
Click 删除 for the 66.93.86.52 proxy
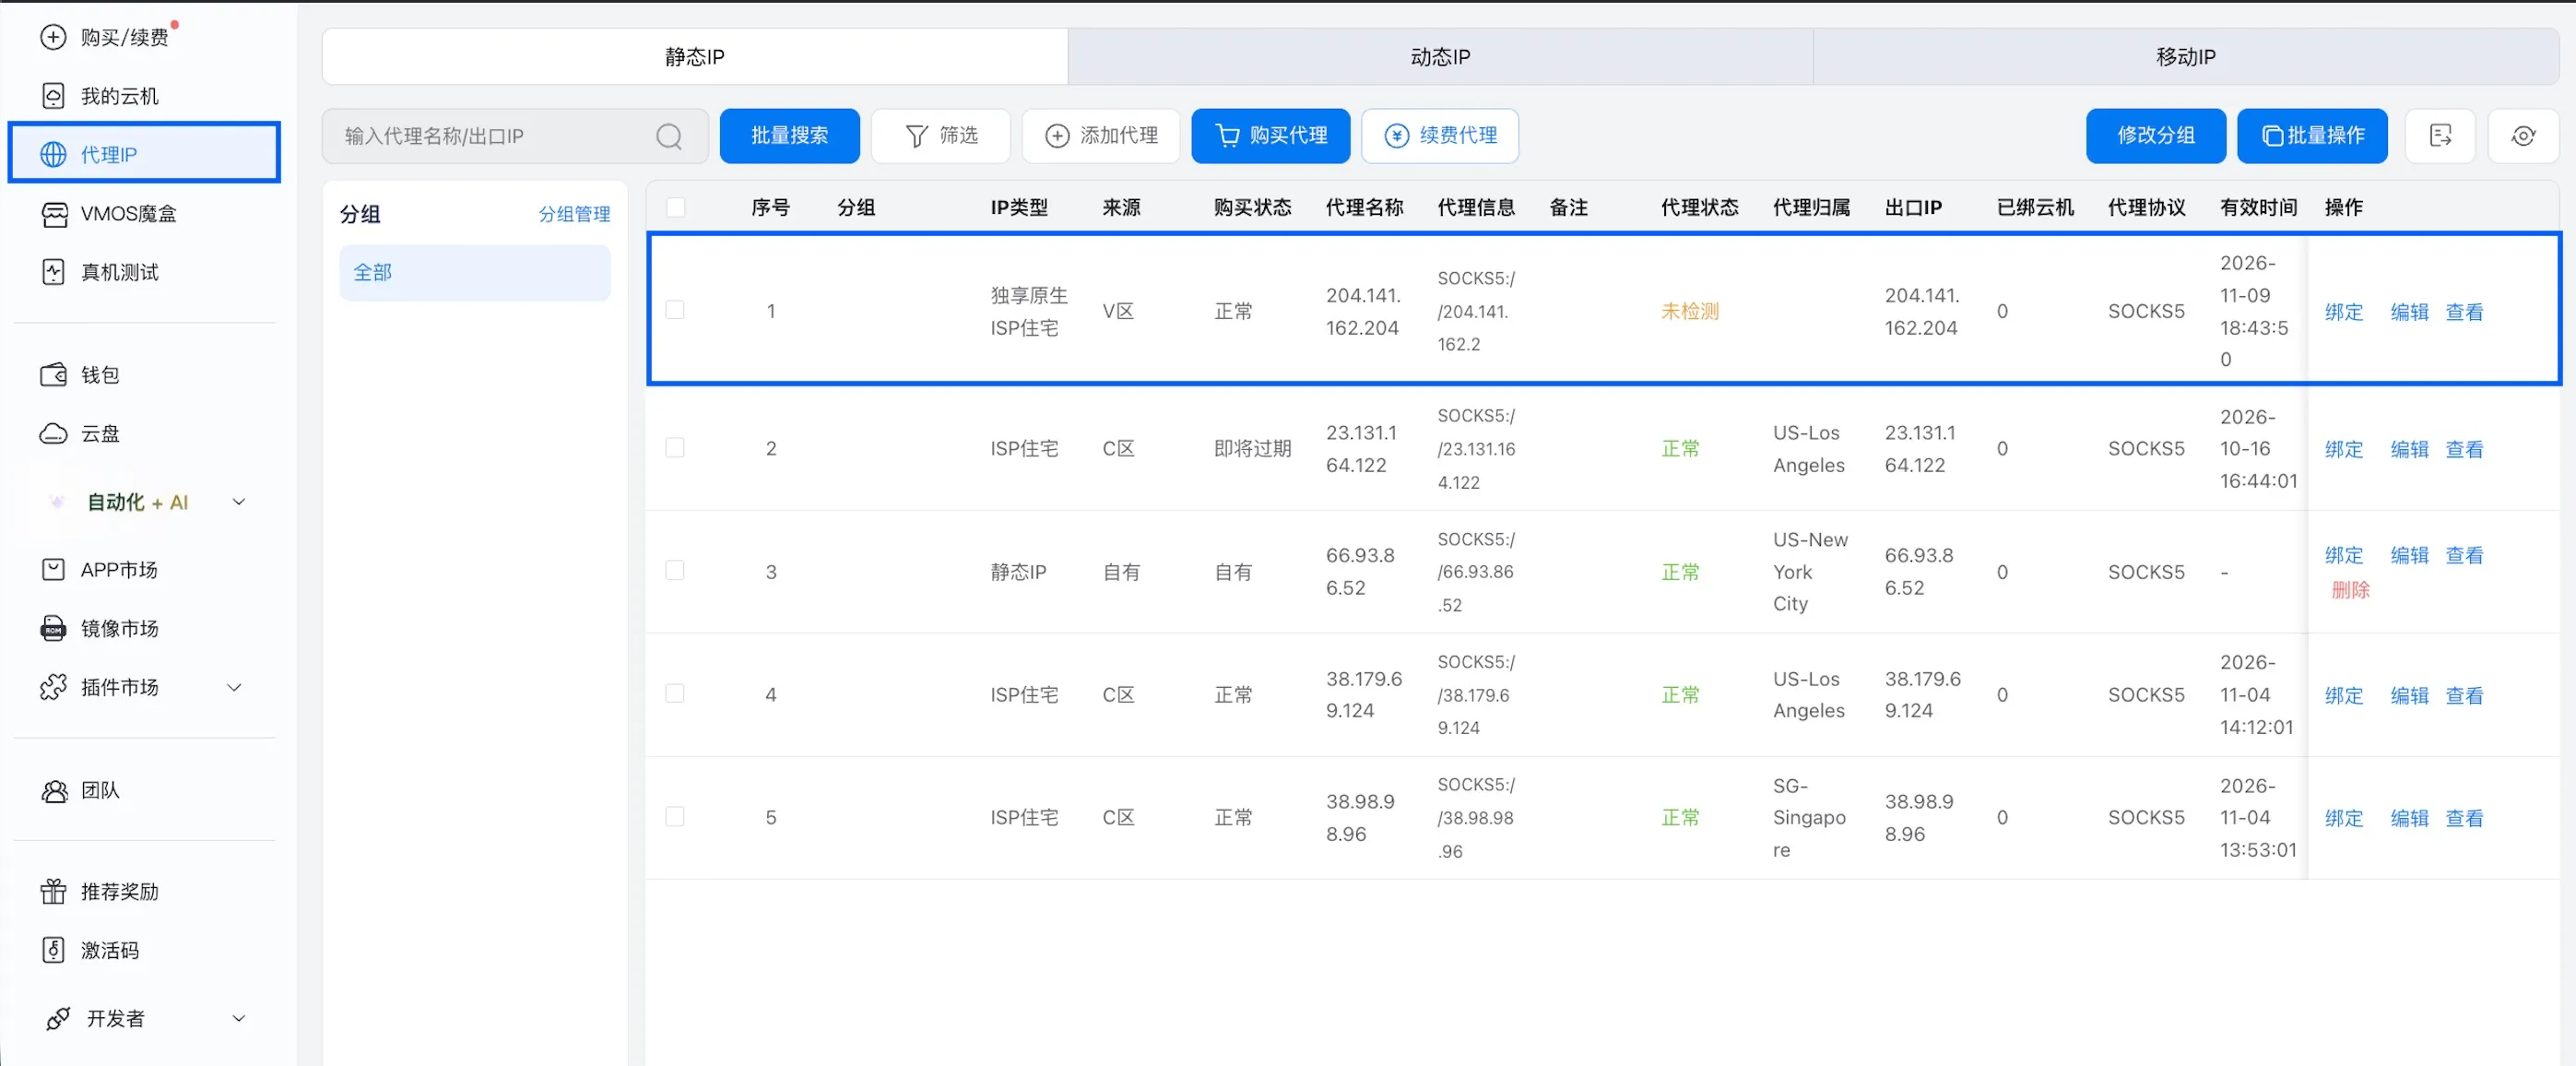click(2350, 590)
